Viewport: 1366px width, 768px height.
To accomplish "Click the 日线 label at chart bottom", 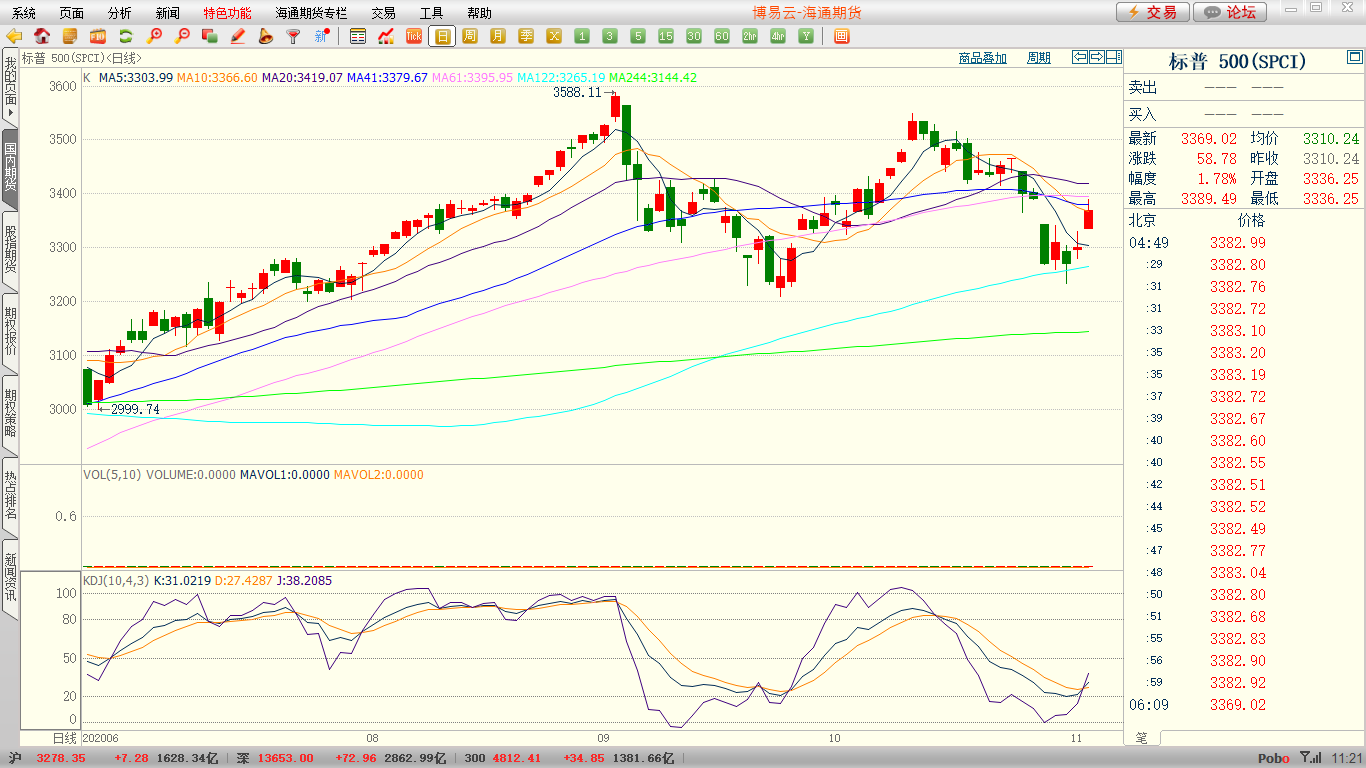I will click(x=64, y=738).
